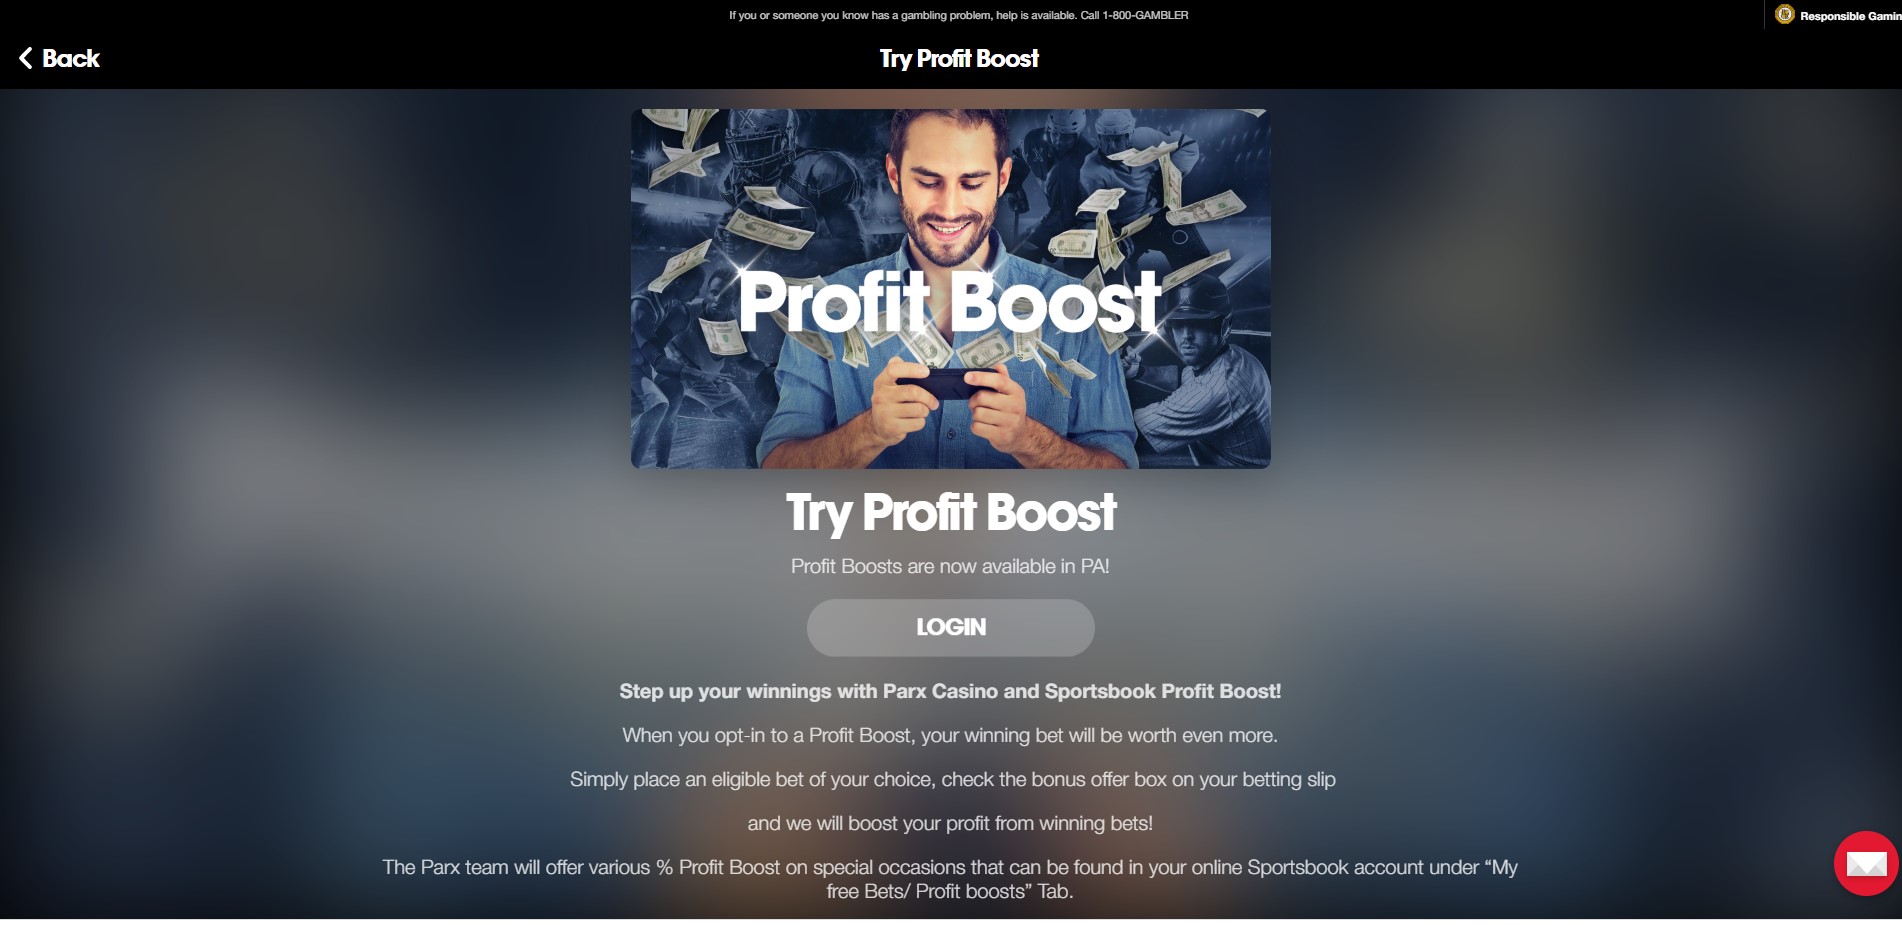Open the Responsible Gaming link text
The image size is (1902, 925).
1850,16
